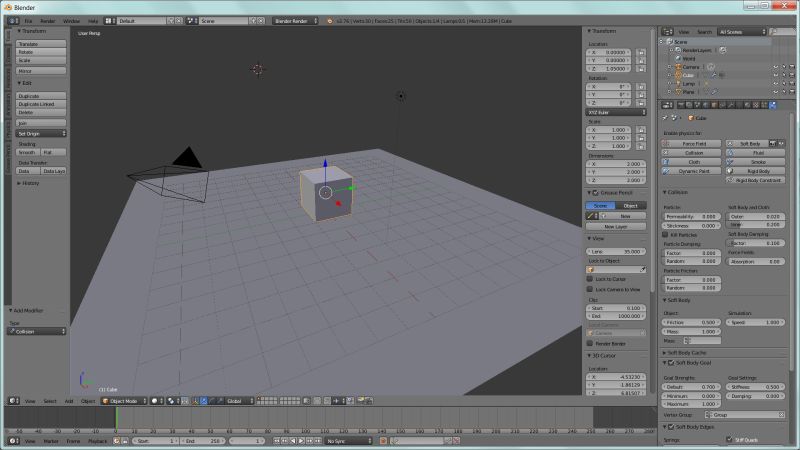
Task: Click the play animation button in timeline
Action: [301, 441]
